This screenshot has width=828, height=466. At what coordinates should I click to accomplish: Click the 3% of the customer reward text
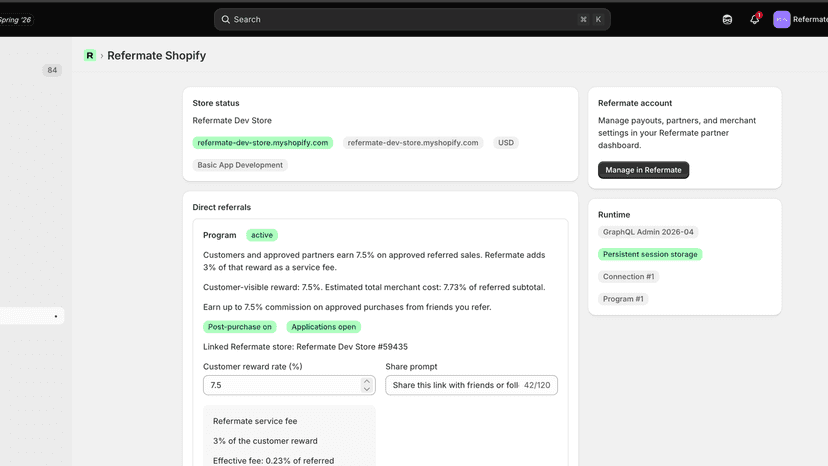(265, 441)
